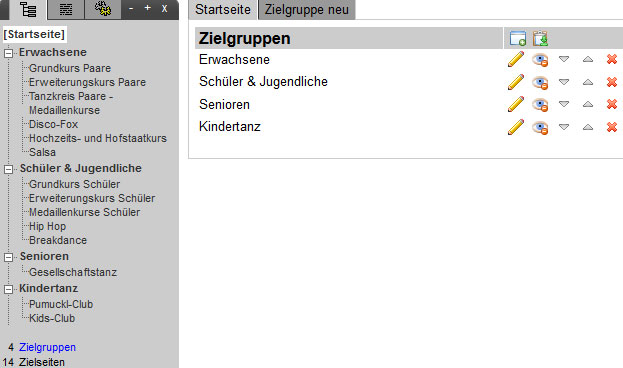Toggle visibility eye for Senioren
The width and height of the screenshot is (623, 368).
tap(540, 105)
